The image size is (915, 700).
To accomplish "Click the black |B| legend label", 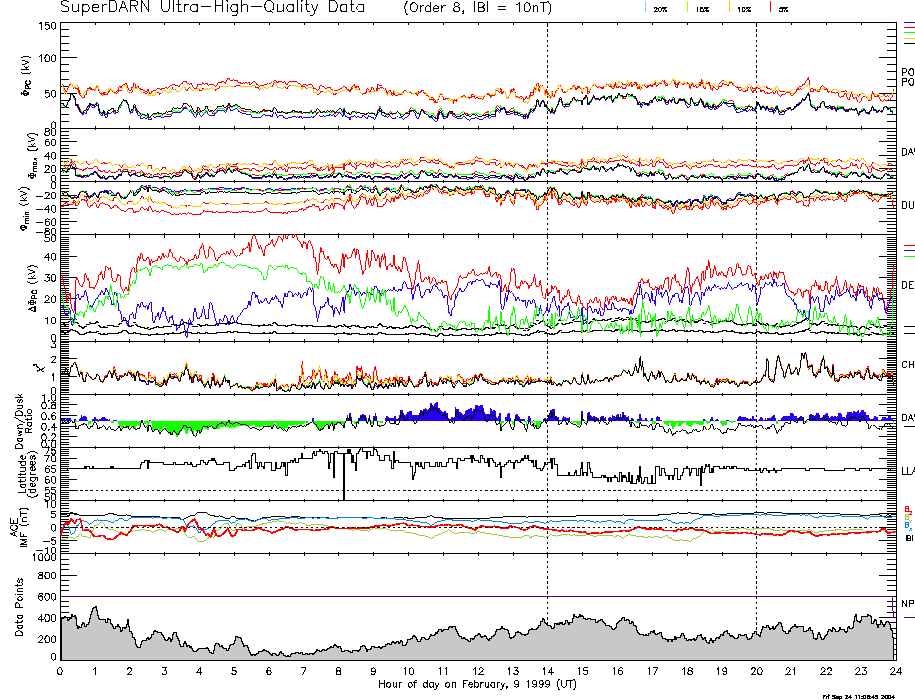I will point(909,538).
